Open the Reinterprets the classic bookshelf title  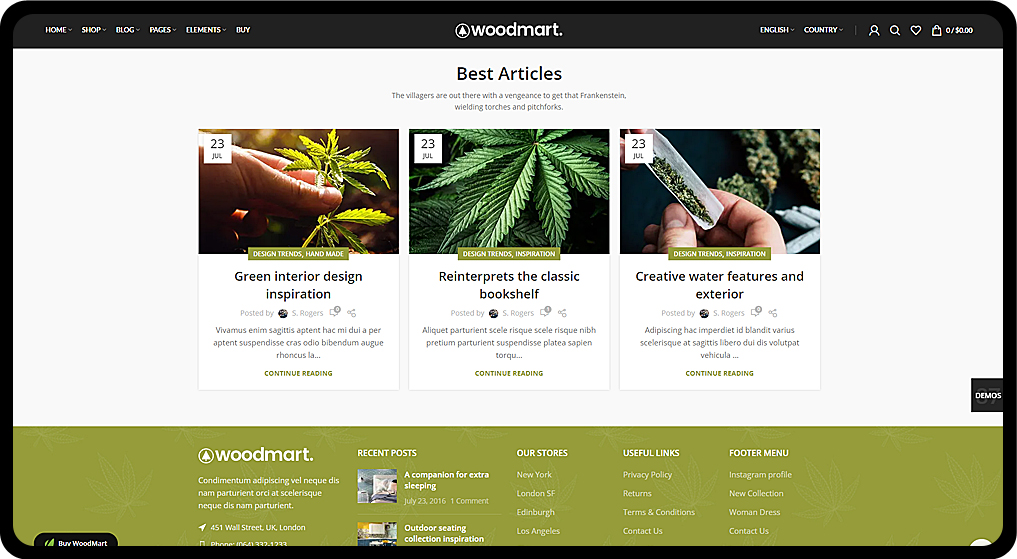coord(509,285)
